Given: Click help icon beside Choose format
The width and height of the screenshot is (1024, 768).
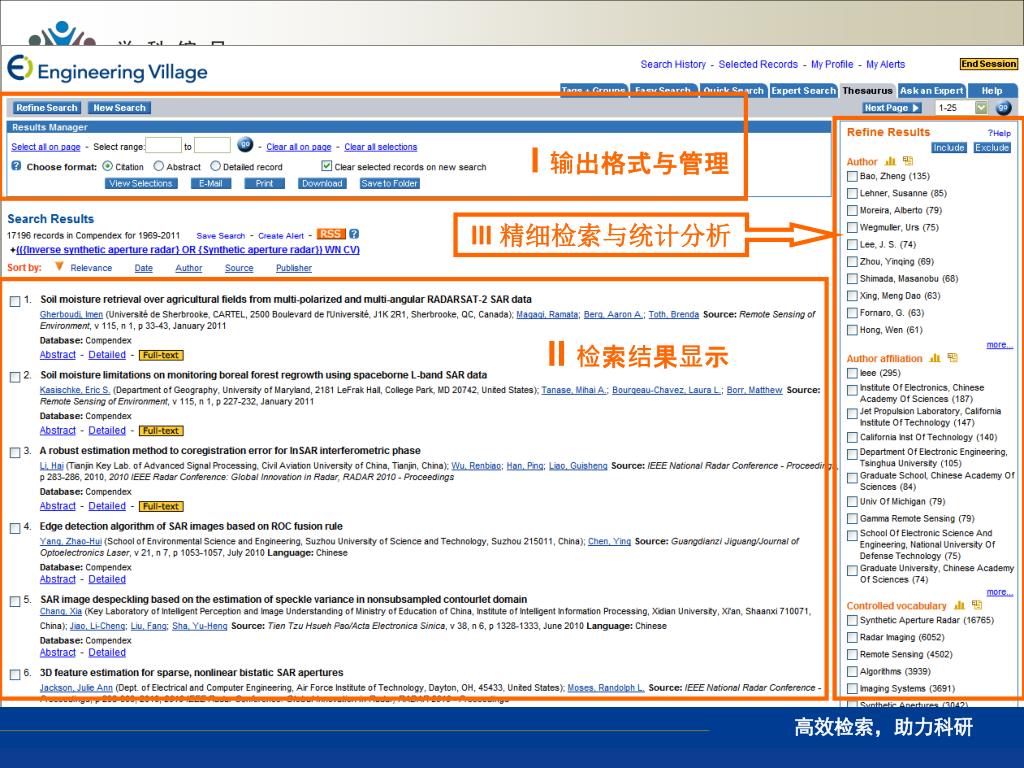Looking at the screenshot, I should point(16,166).
